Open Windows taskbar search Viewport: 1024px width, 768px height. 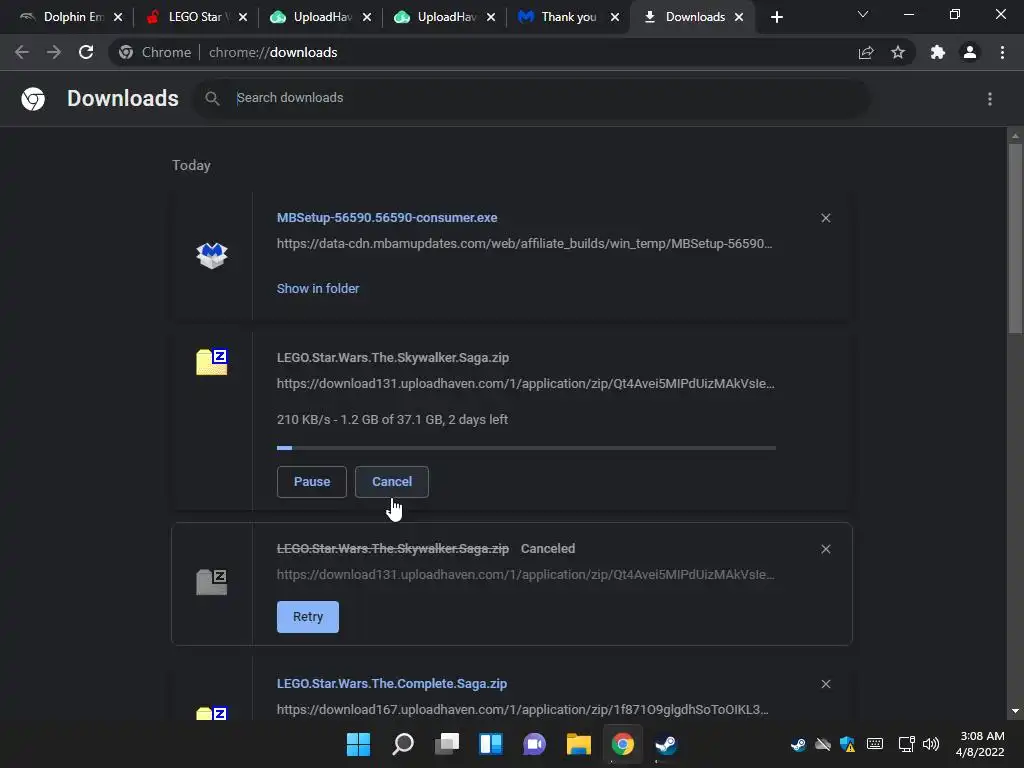coord(402,744)
